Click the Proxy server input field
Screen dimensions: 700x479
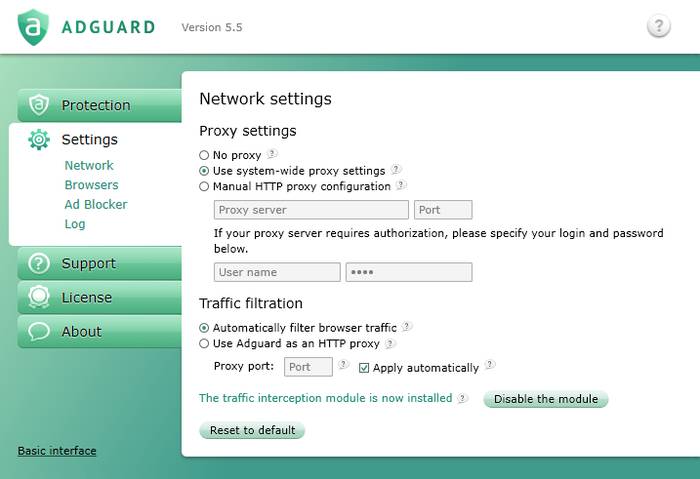(311, 210)
